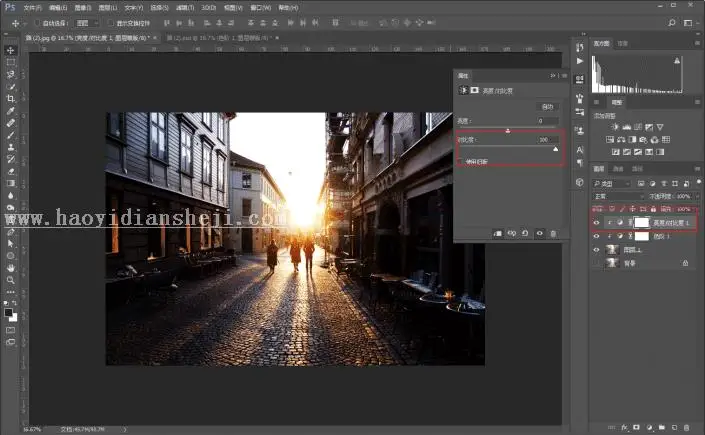Open Properties panel flyout menu
The width and height of the screenshot is (705, 435).
pos(564,76)
